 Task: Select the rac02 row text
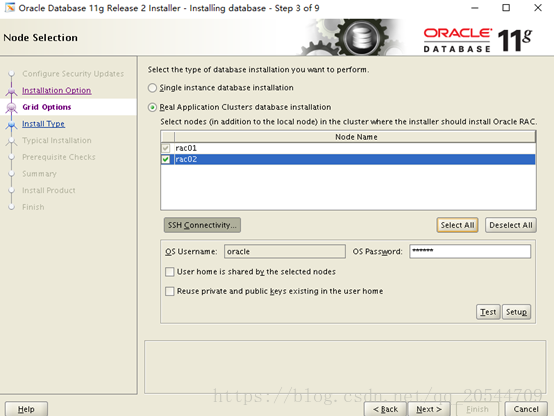tap(186, 159)
